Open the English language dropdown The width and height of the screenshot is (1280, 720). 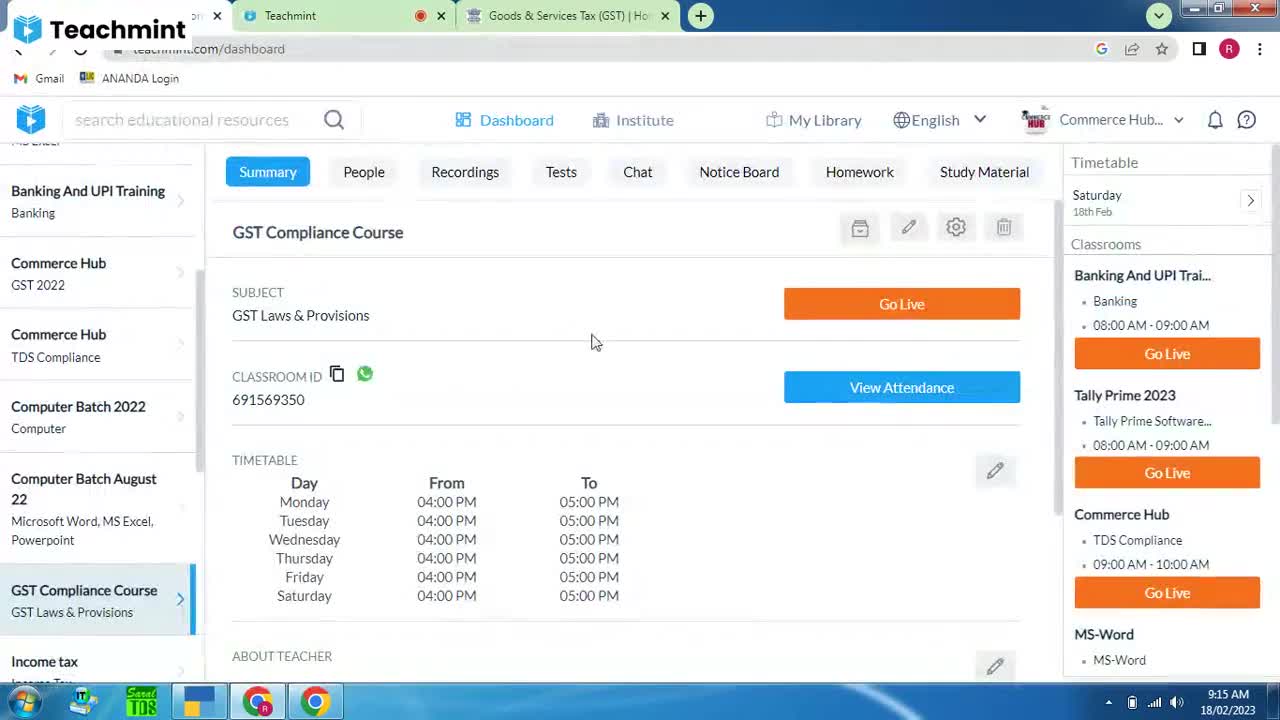[x=940, y=120]
